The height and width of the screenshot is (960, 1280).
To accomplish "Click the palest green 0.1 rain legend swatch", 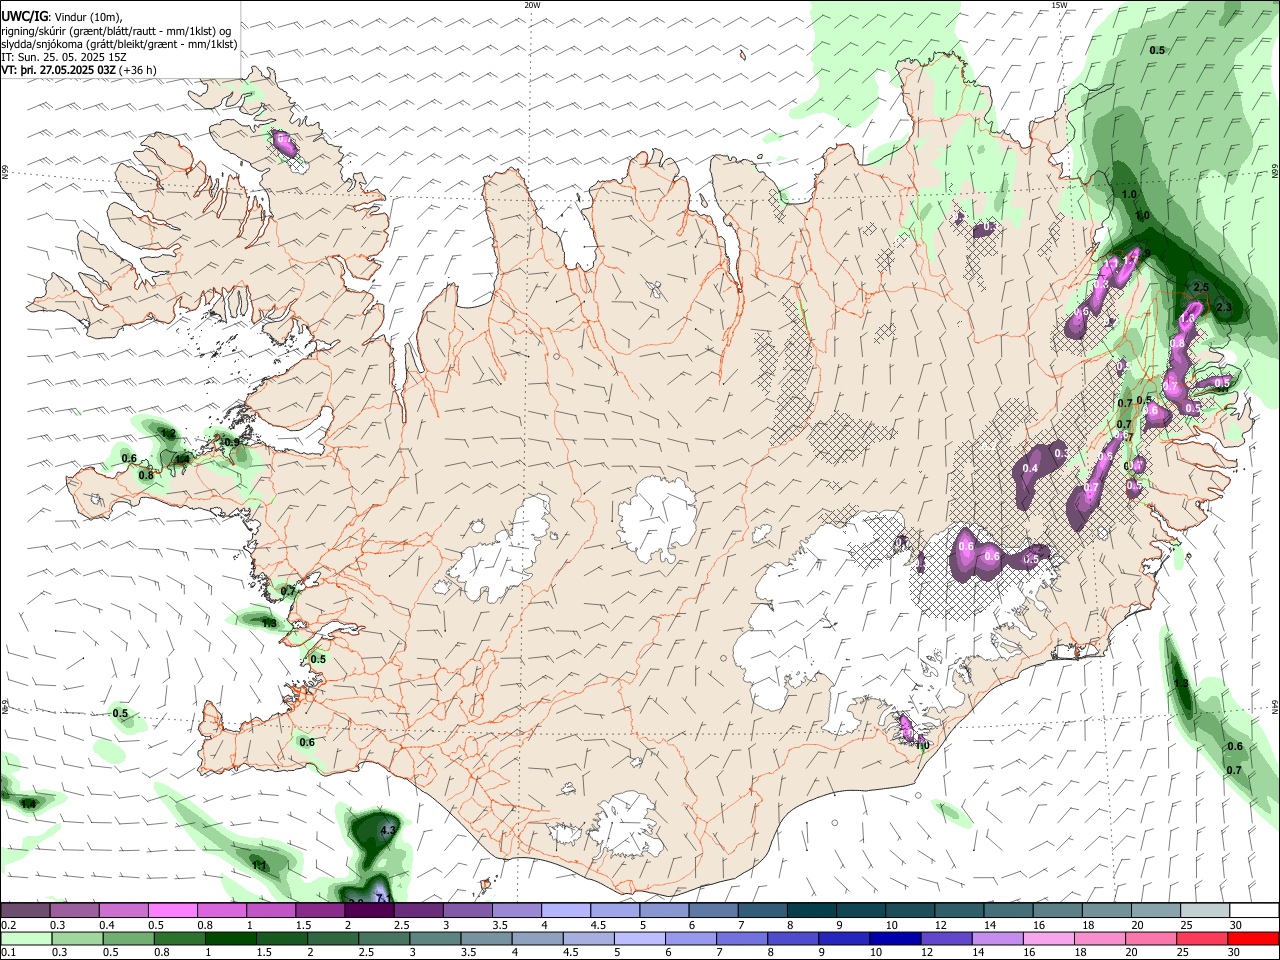I will coord(25,938).
